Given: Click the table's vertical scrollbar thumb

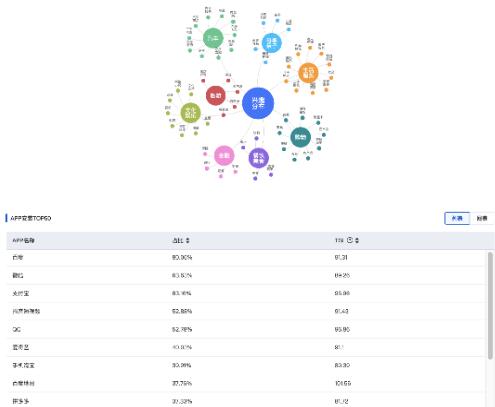Looking at the screenshot, I should coord(490,305).
